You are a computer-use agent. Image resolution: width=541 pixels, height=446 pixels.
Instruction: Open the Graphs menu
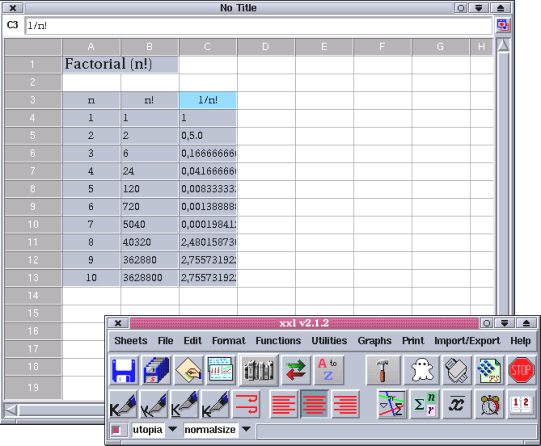pos(374,341)
